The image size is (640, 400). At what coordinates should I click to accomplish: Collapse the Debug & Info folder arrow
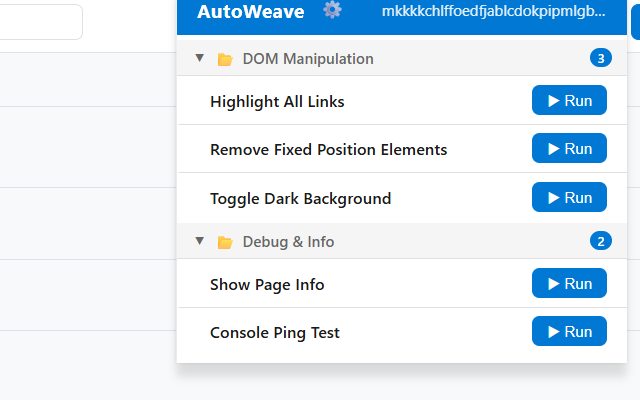(200, 241)
